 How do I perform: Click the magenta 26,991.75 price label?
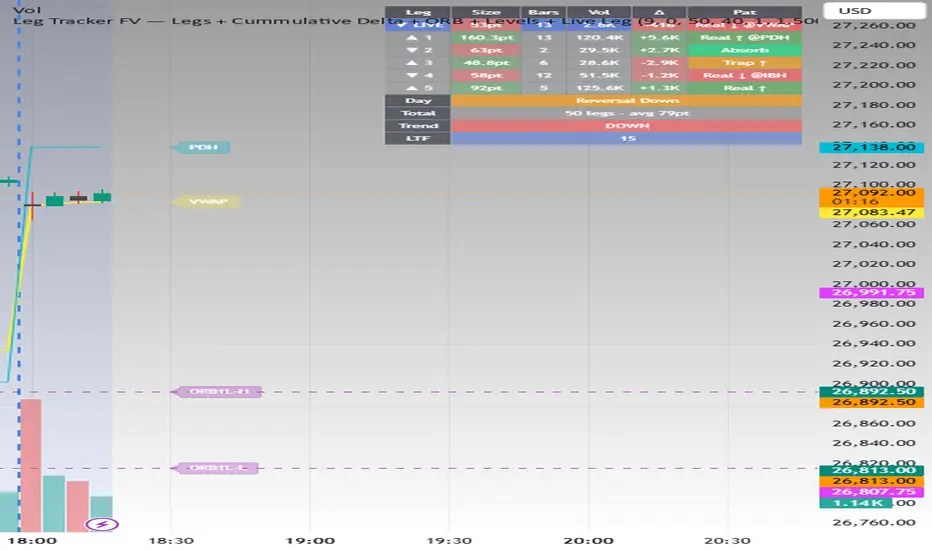click(x=871, y=293)
